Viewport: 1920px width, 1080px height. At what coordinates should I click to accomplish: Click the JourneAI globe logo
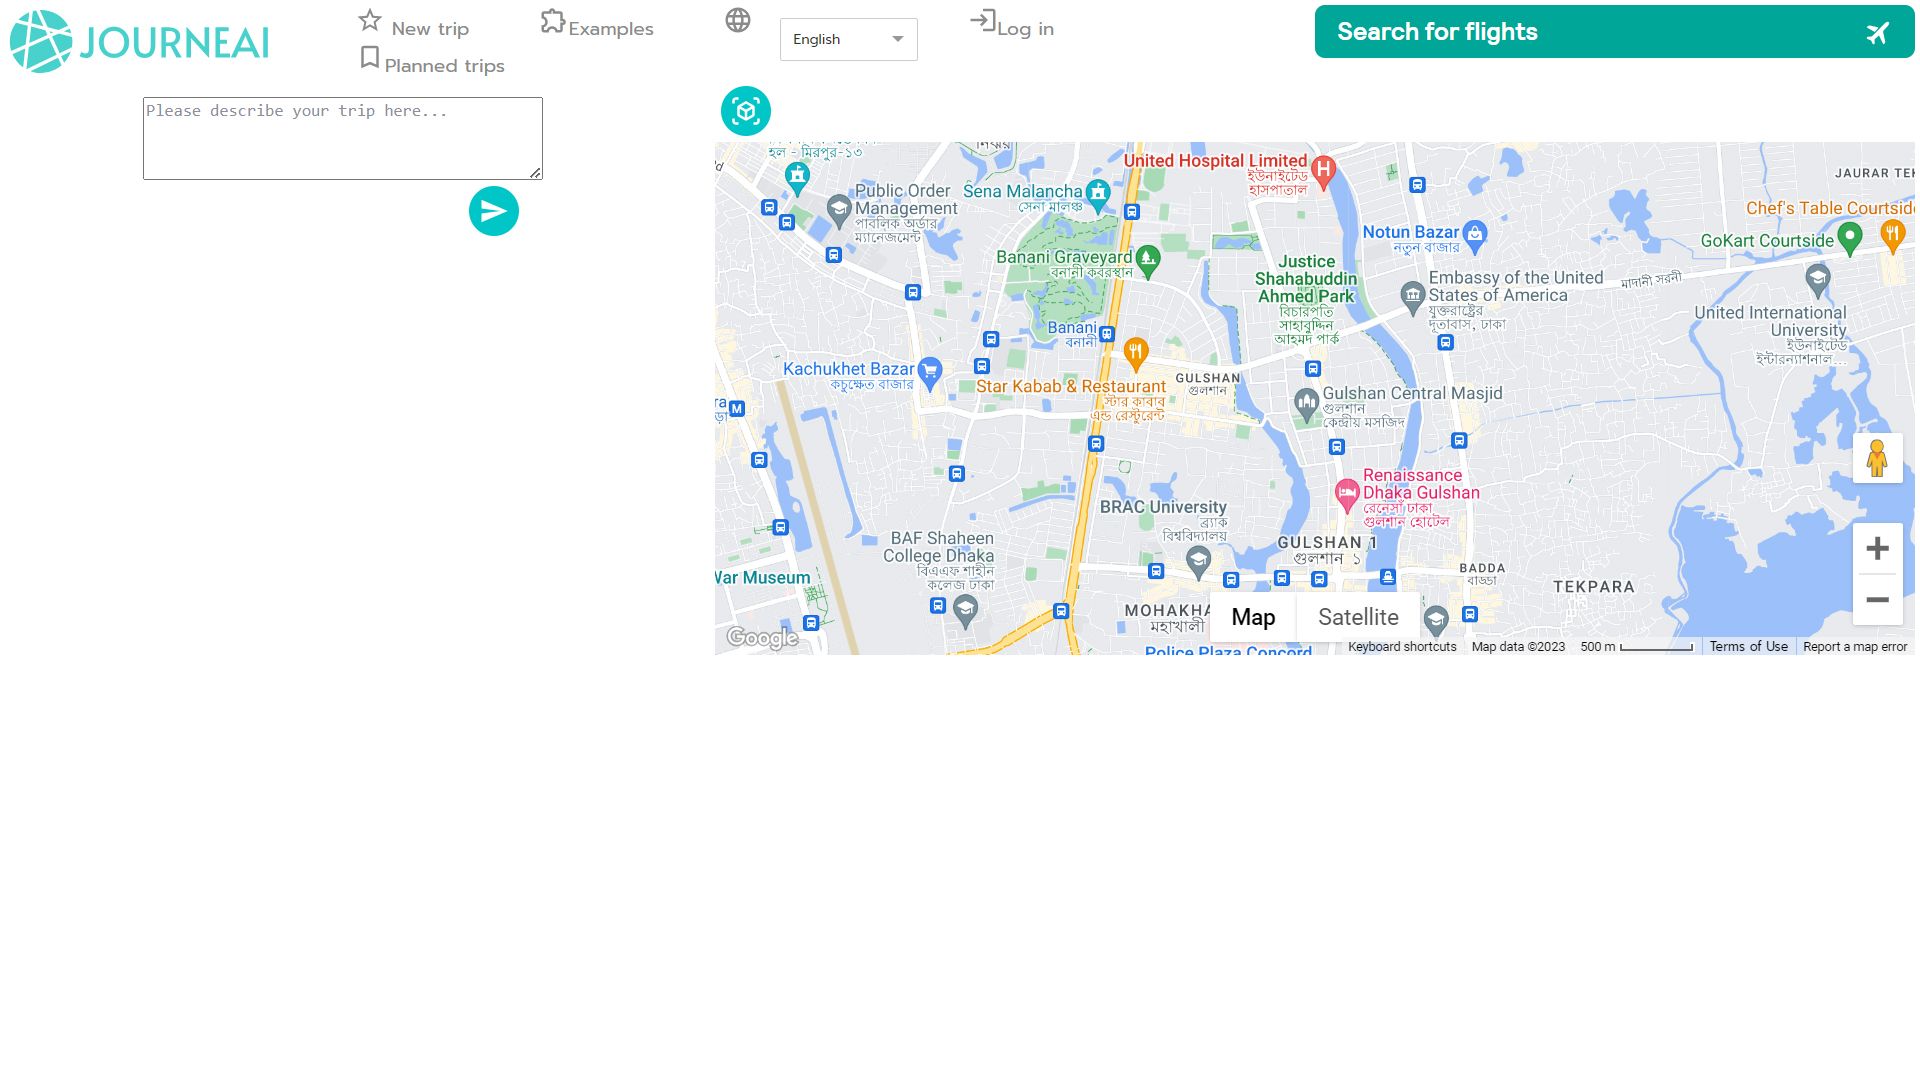41,41
